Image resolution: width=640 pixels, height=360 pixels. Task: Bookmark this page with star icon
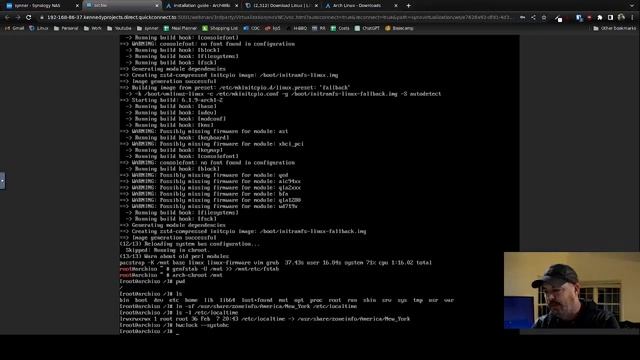pos(544,18)
